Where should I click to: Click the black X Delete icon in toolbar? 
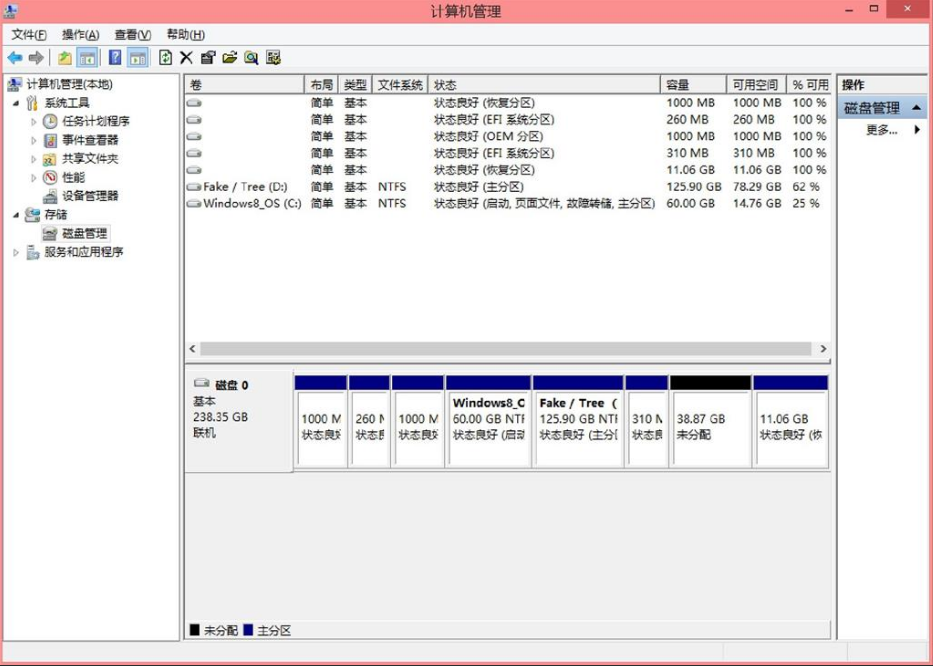pyautogui.click(x=186, y=58)
